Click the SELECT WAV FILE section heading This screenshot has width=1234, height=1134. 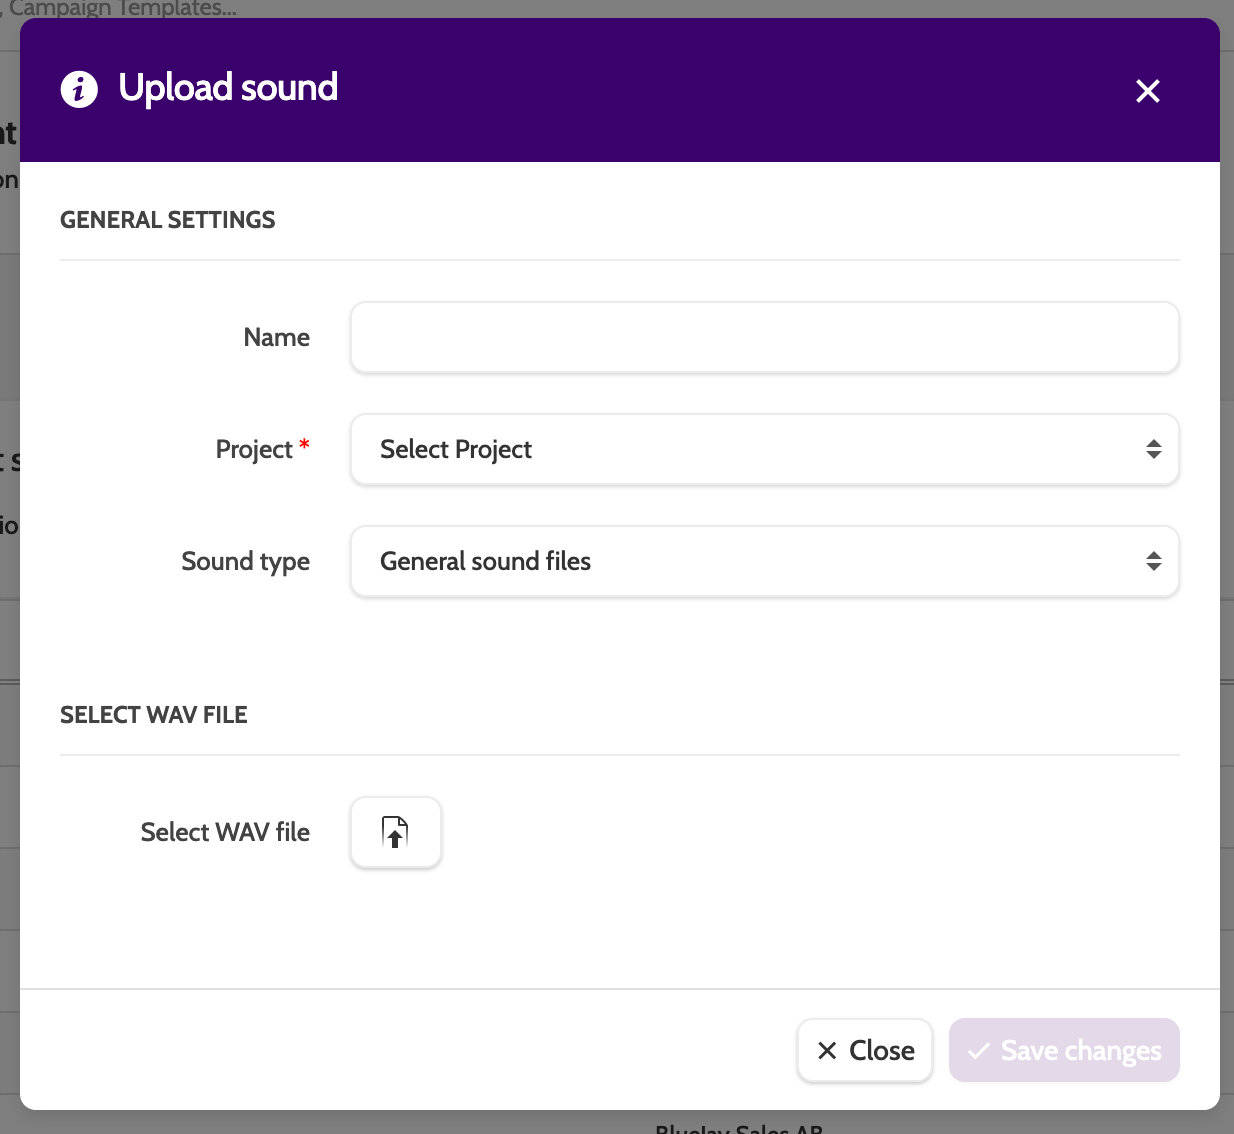point(153,715)
